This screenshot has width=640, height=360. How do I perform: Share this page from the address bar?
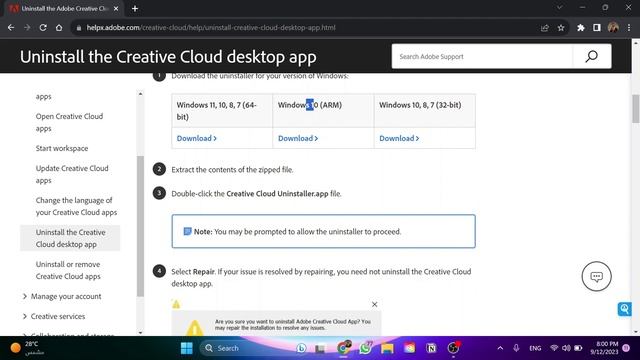click(x=545, y=28)
